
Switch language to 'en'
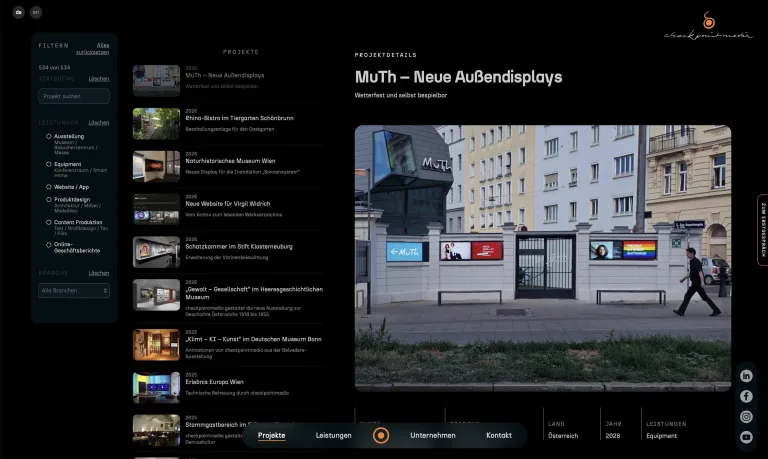[x=36, y=12]
